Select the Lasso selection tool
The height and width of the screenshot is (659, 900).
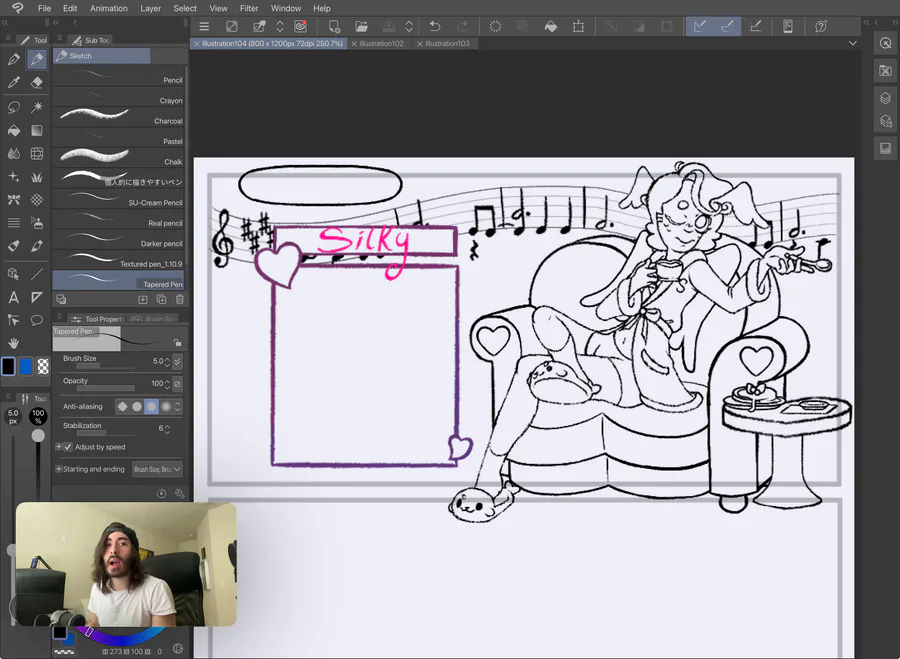coord(14,107)
